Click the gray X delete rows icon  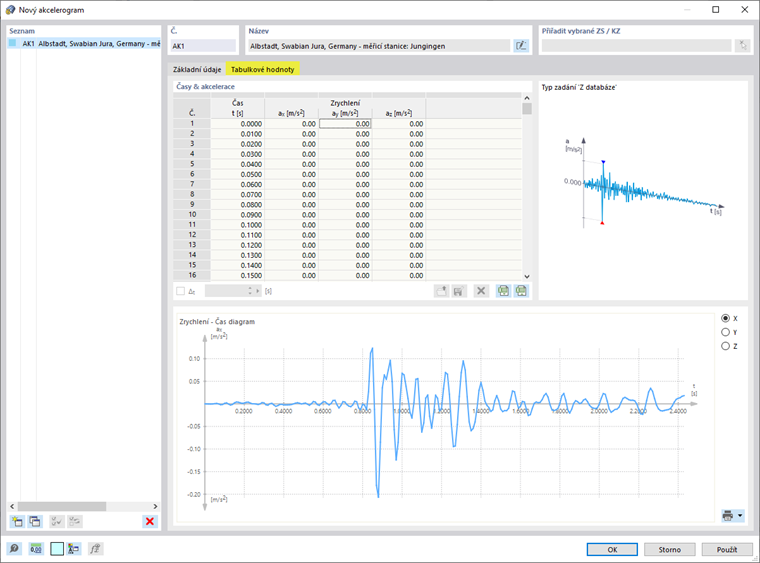pyautogui.click(x=481, y=291)
